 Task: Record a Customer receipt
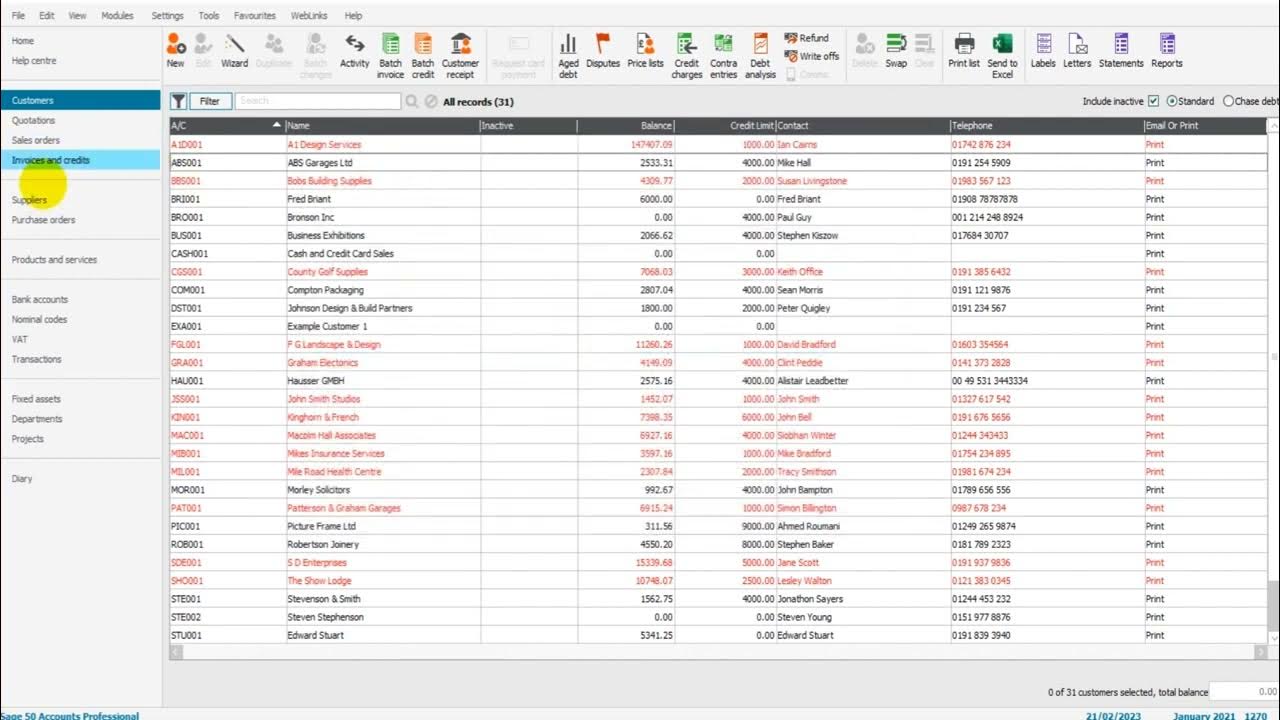pyautogui.click(x=460, y=56)
